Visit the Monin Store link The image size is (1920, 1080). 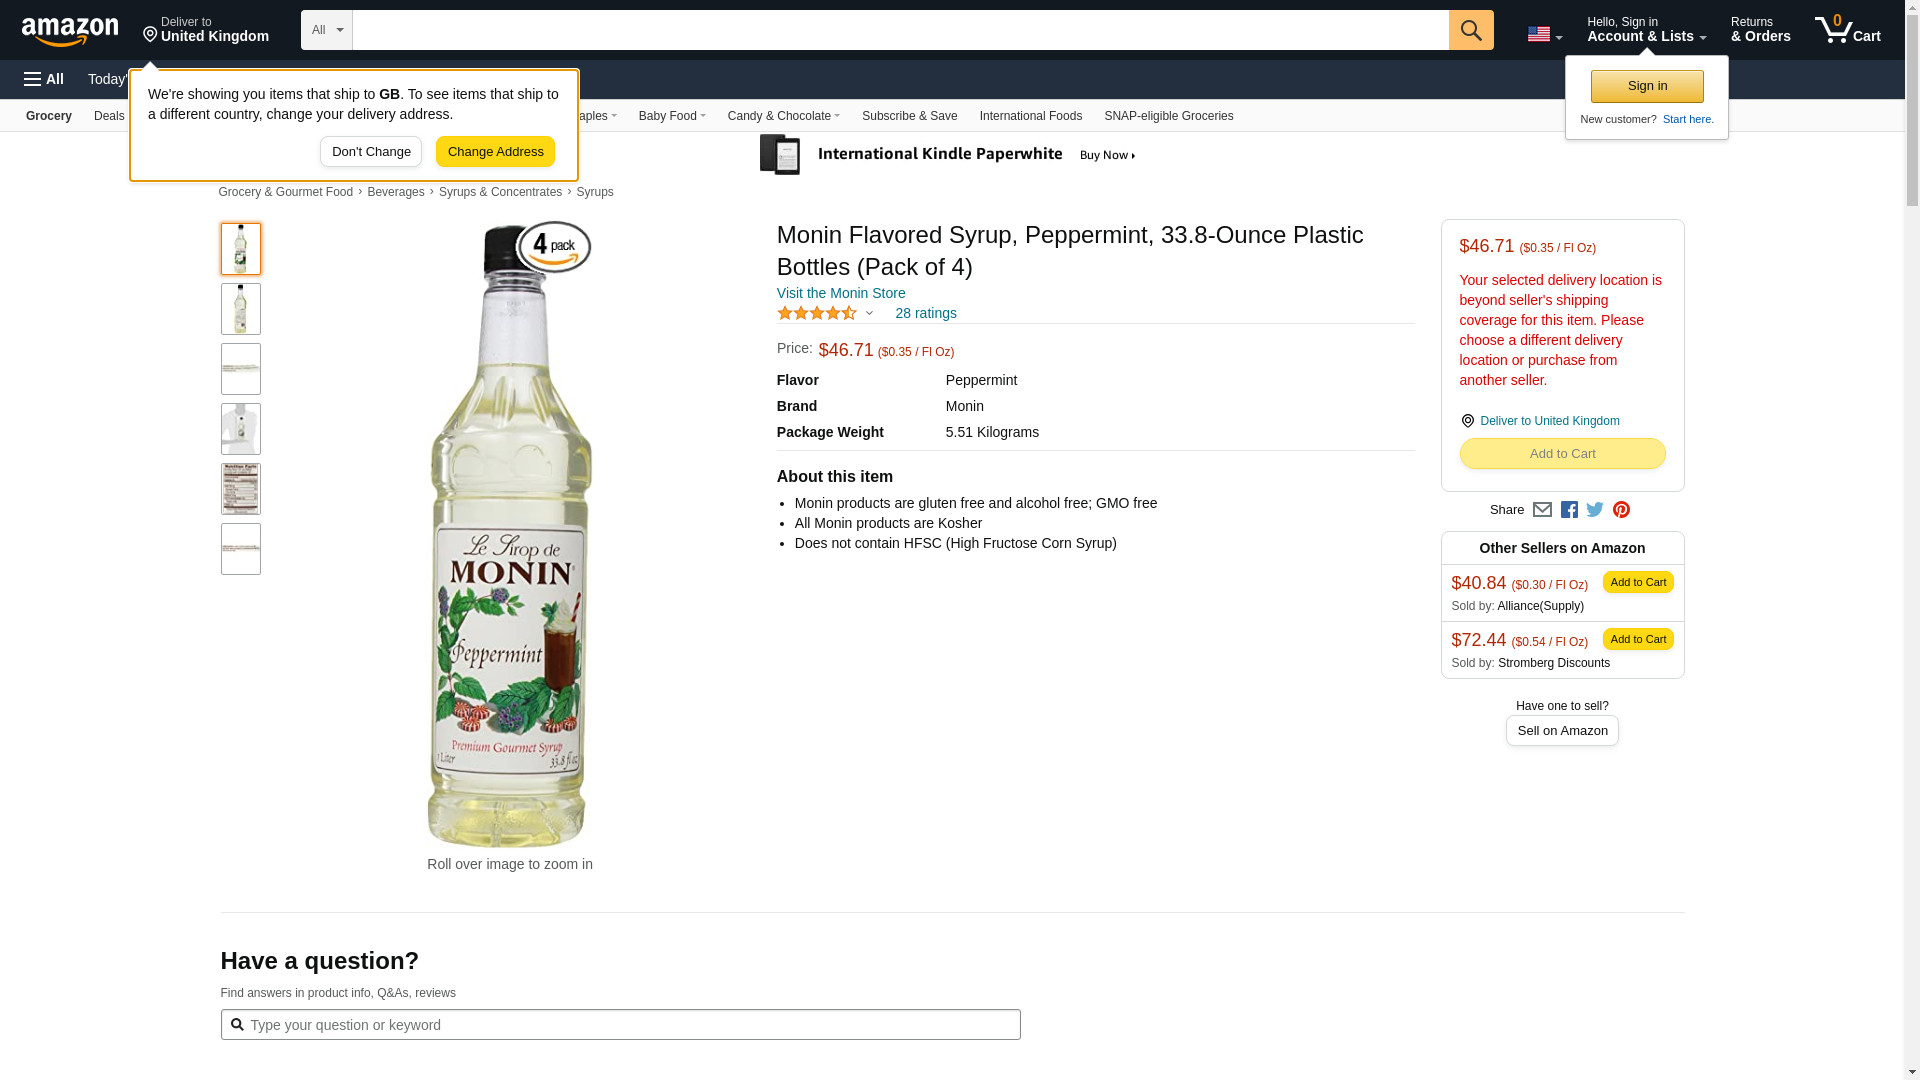point(841,293)
